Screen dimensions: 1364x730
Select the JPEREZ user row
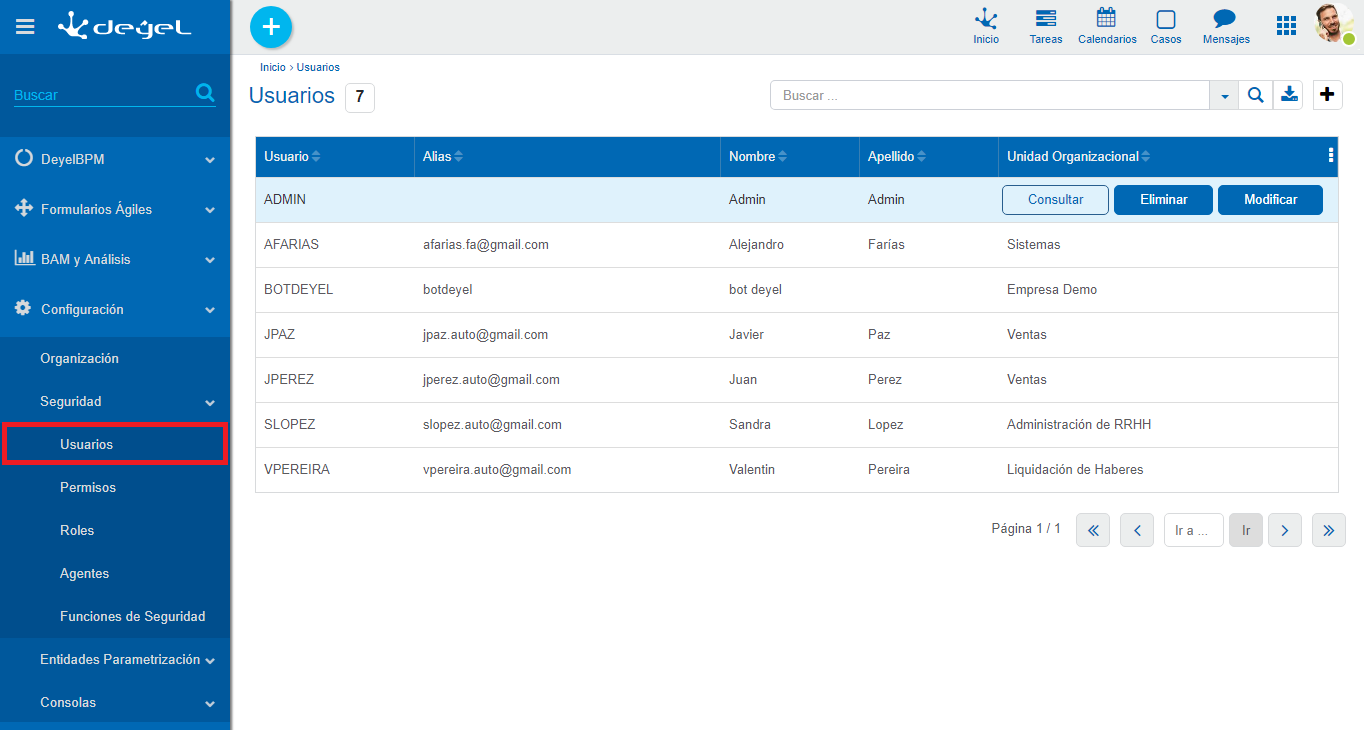coord(796,380)
